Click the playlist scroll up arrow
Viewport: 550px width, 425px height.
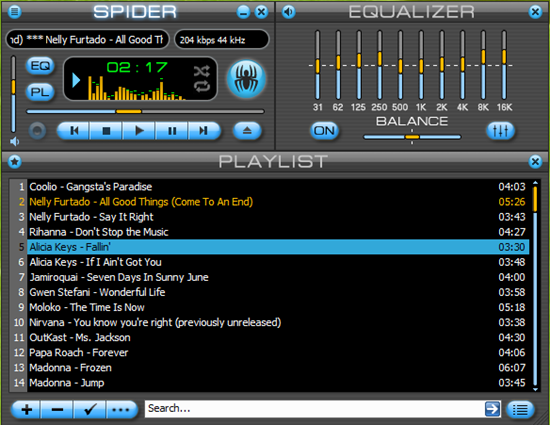point(535,182)
